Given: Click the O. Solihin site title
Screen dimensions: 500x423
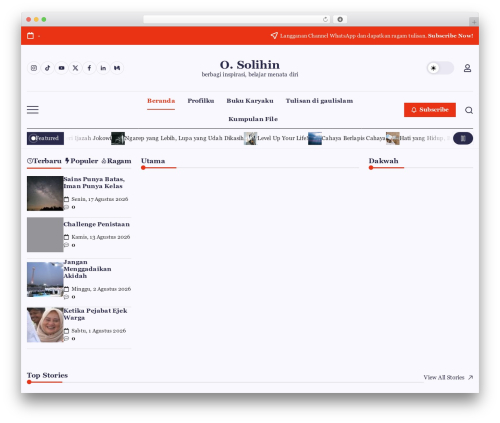Looking at the screenshot, I should click(250, 65).
